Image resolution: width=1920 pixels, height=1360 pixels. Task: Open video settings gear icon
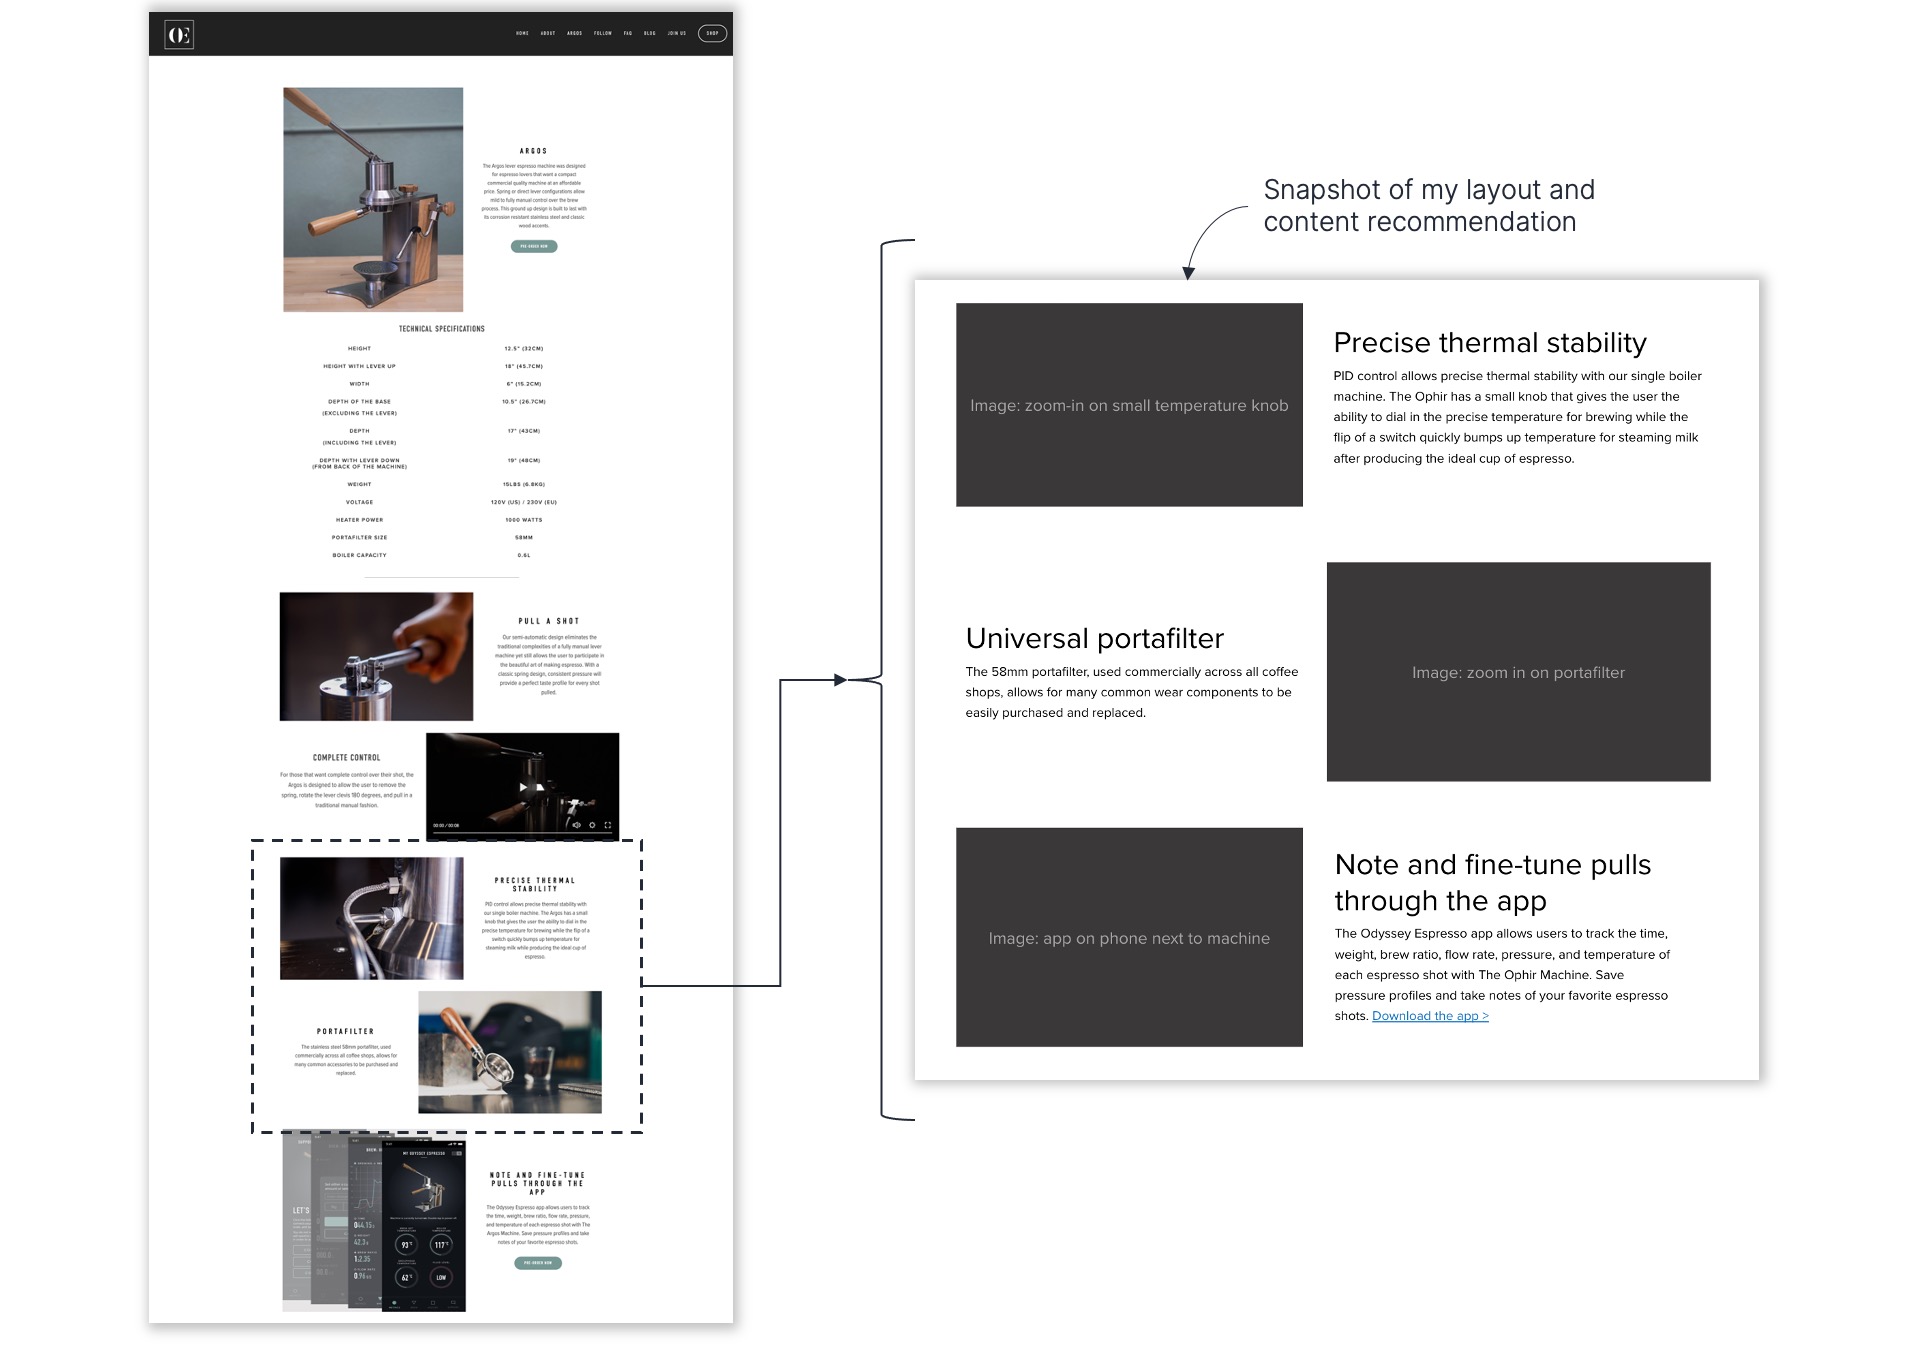(x=592, y=825)
